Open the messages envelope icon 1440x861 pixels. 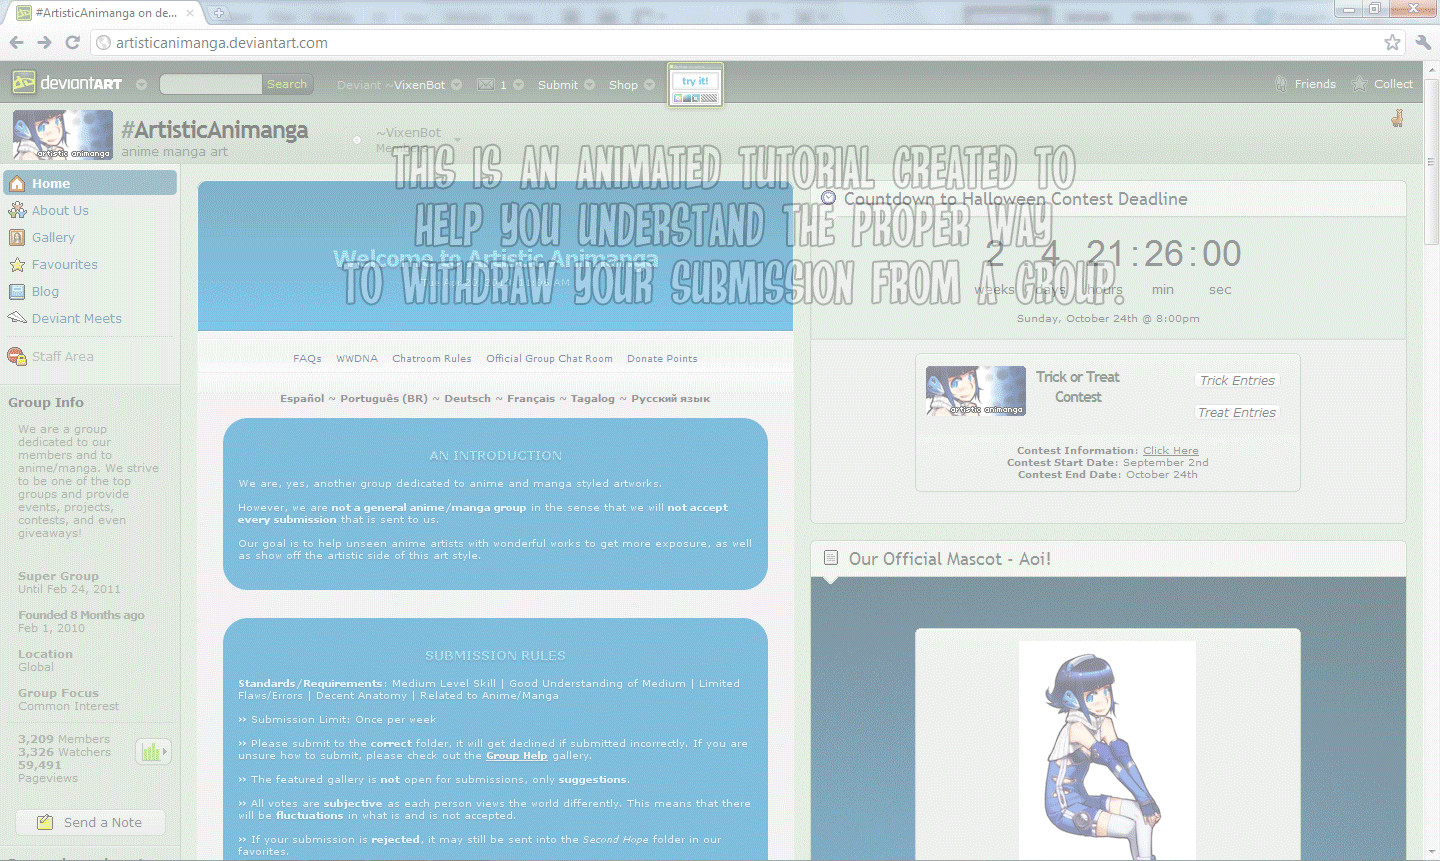[486, 85]
